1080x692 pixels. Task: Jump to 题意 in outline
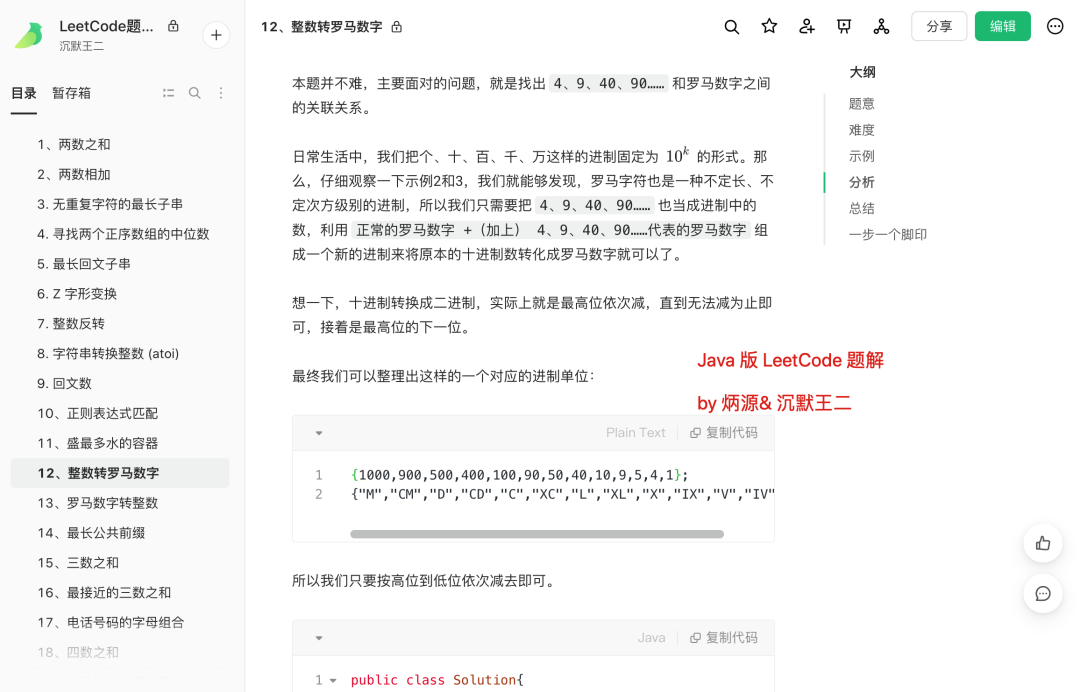[862, 104]
